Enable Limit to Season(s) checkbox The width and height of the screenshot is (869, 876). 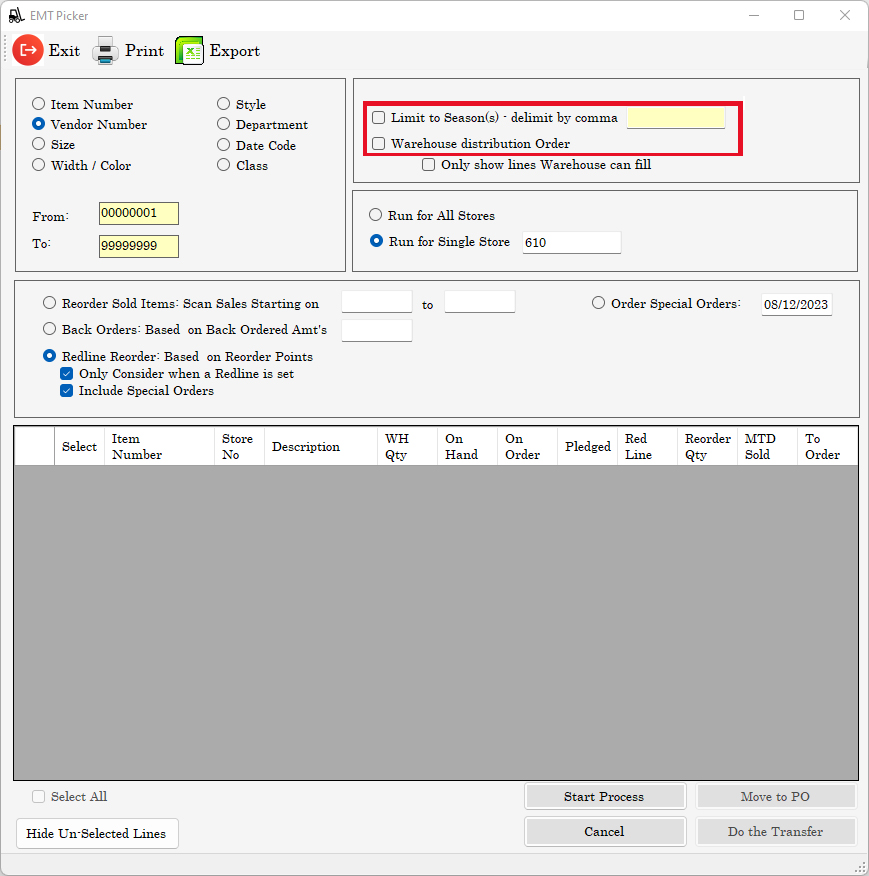point(379,118)
